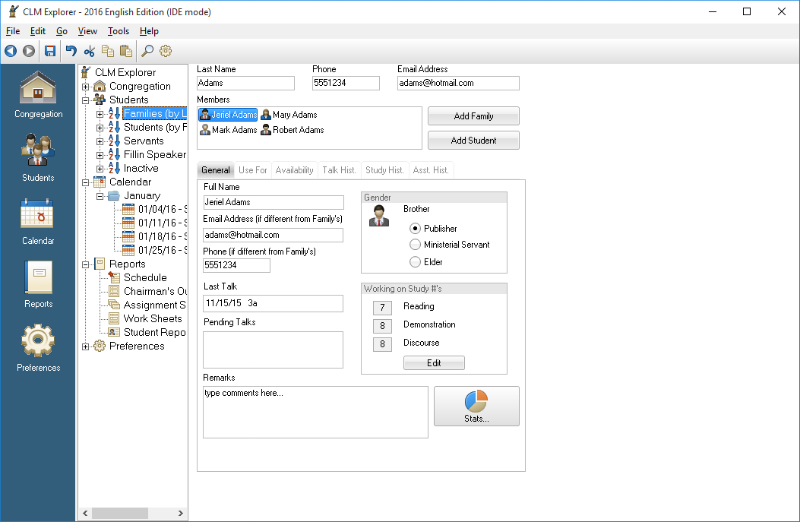Image resolution: width=800 pixels, height=522 pixels.
Task: Click the tree horizontal scrollbar thumb
Action: (x=120, y=513)
